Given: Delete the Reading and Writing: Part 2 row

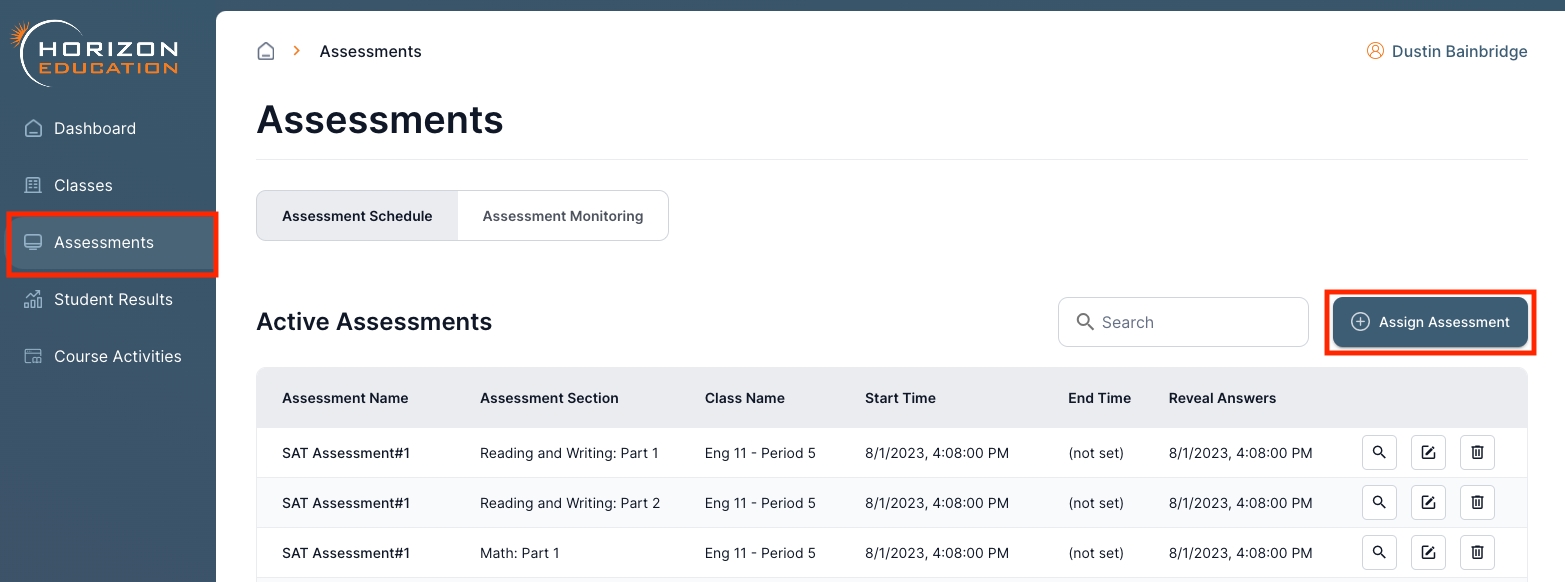Looking at the screenshot, I should pyautogui.click(x=1477, y=503).
